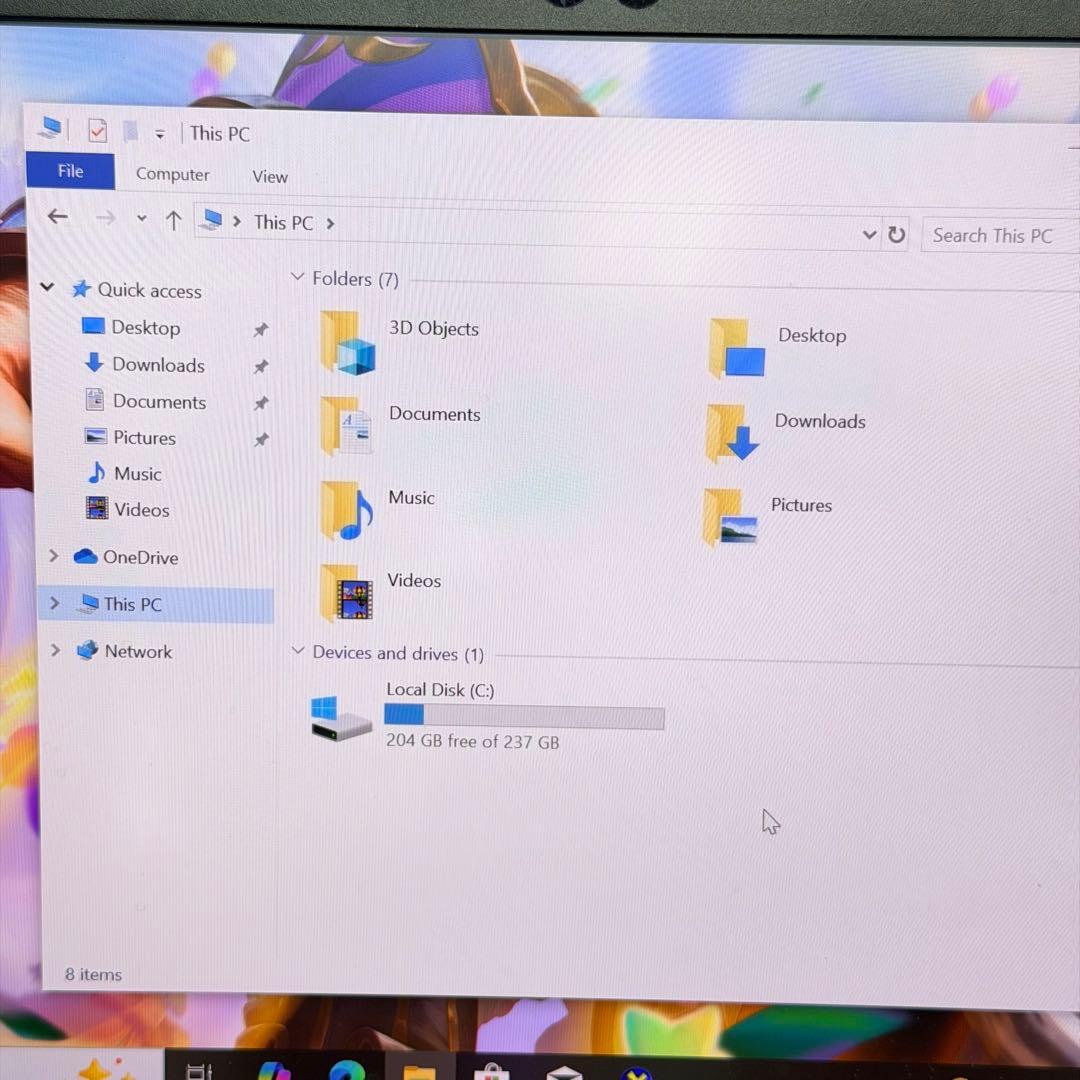Image resolution: width=1080 pixels, height=1080 pixels.
Task: Collapse the Folders (7) section
Action: click(297, 278)
